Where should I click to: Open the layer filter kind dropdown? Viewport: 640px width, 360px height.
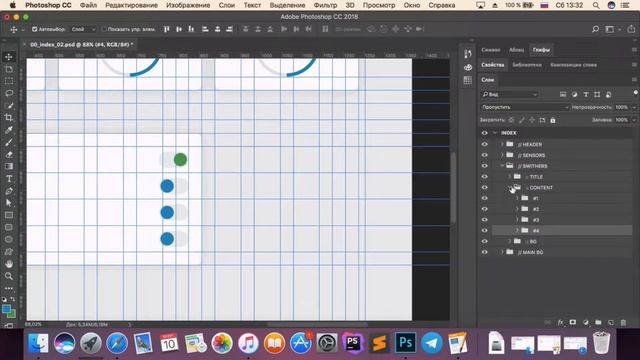point(509,94)
